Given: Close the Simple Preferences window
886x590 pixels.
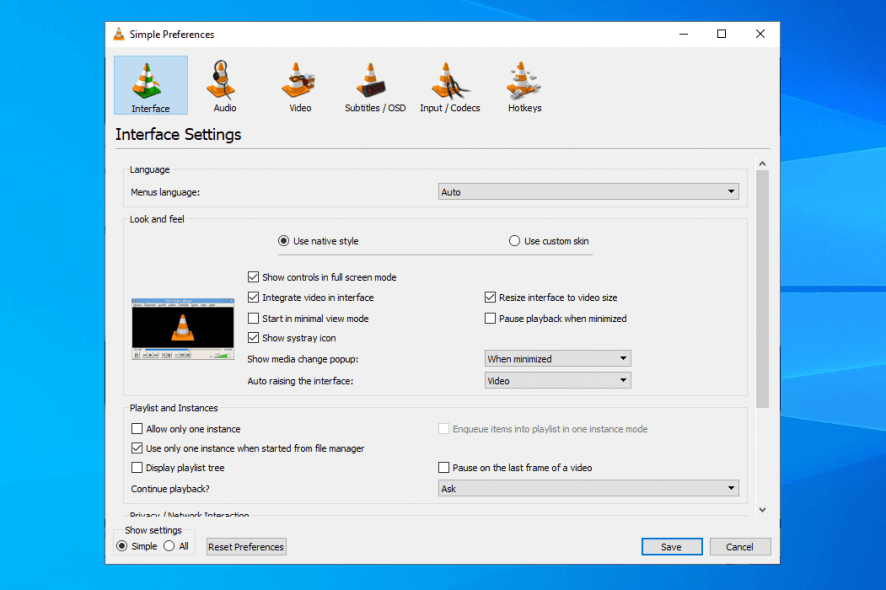Looking at the screenshot, I should point(760,34).
